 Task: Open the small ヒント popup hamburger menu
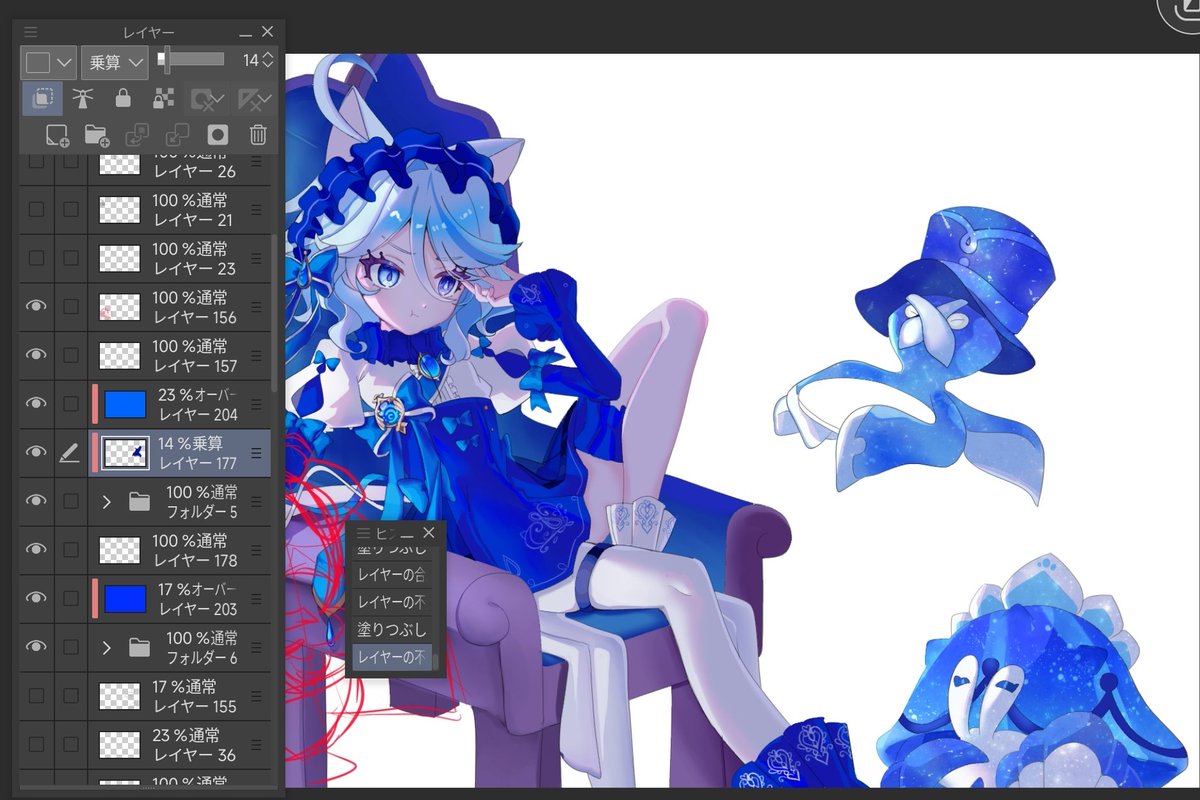click(x=363, y=533)
